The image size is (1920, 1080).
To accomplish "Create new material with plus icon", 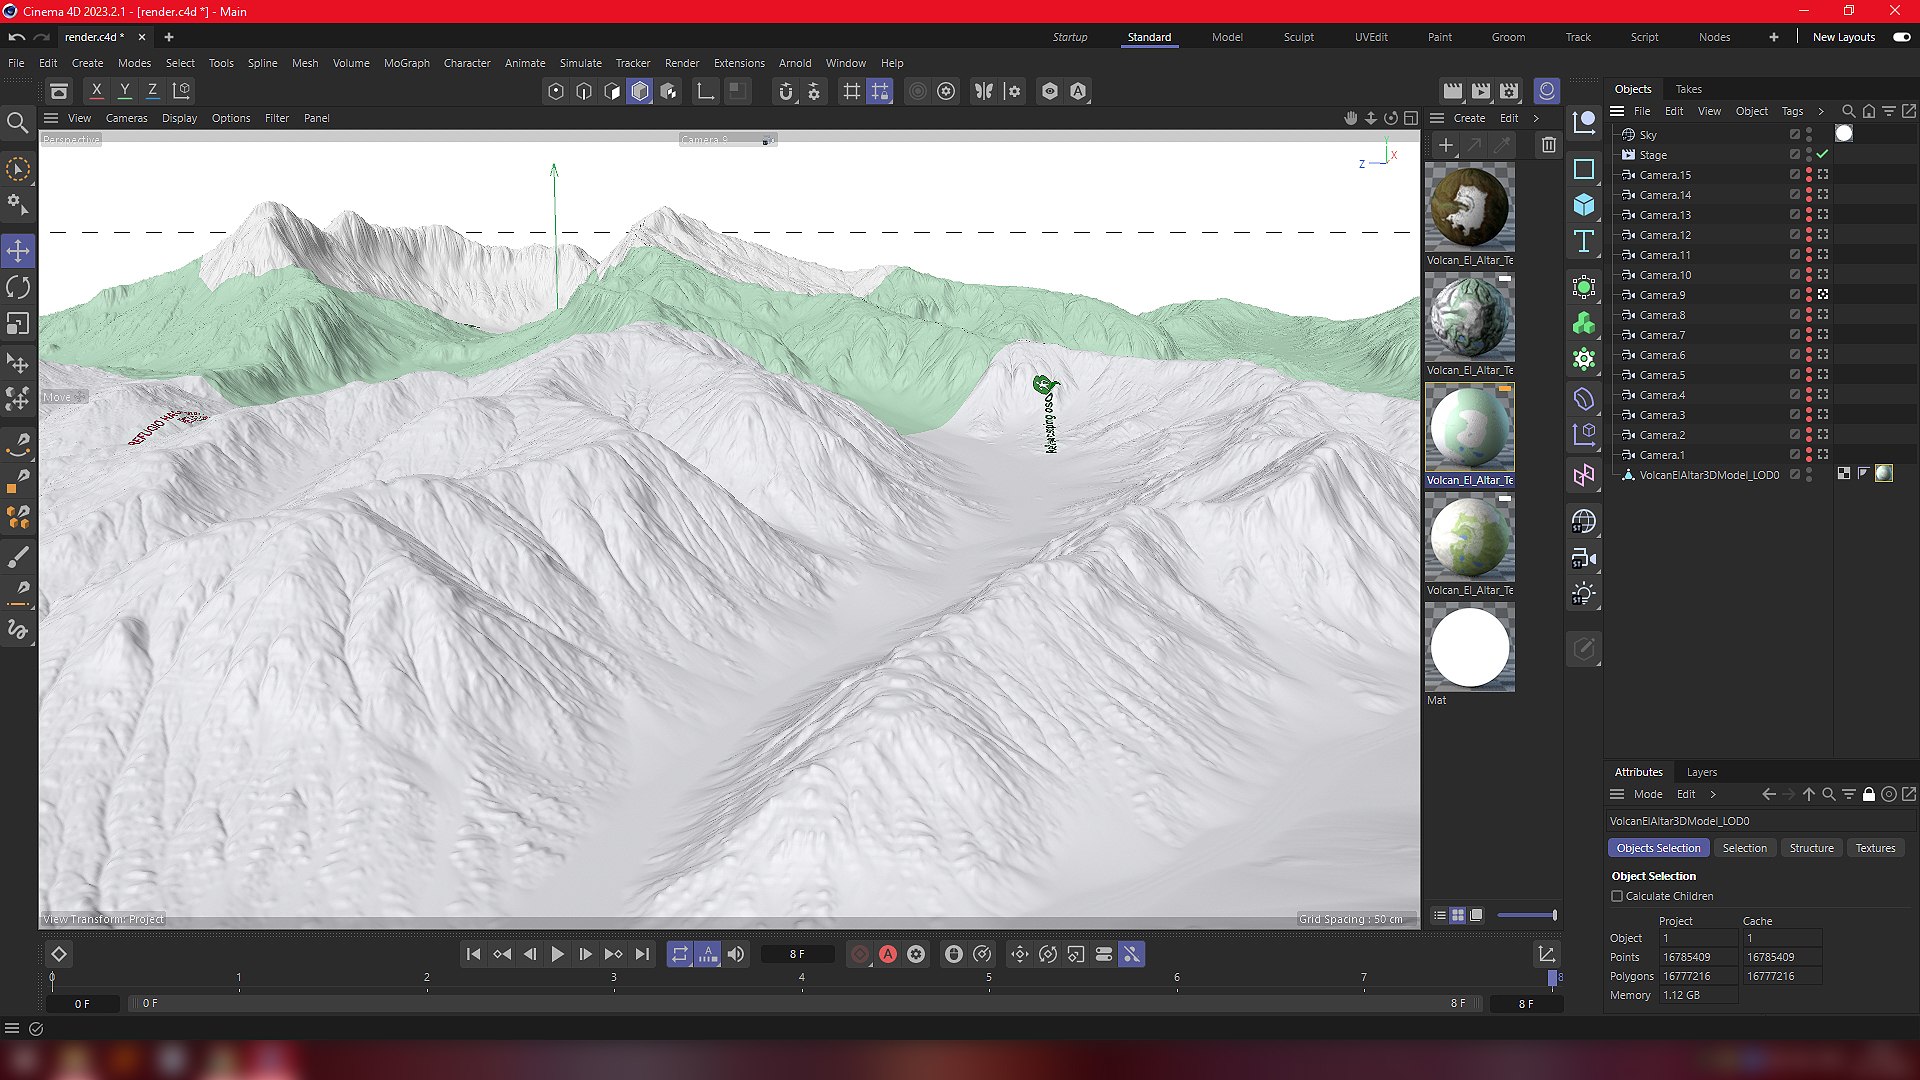I will click(x=1446, y=145).
